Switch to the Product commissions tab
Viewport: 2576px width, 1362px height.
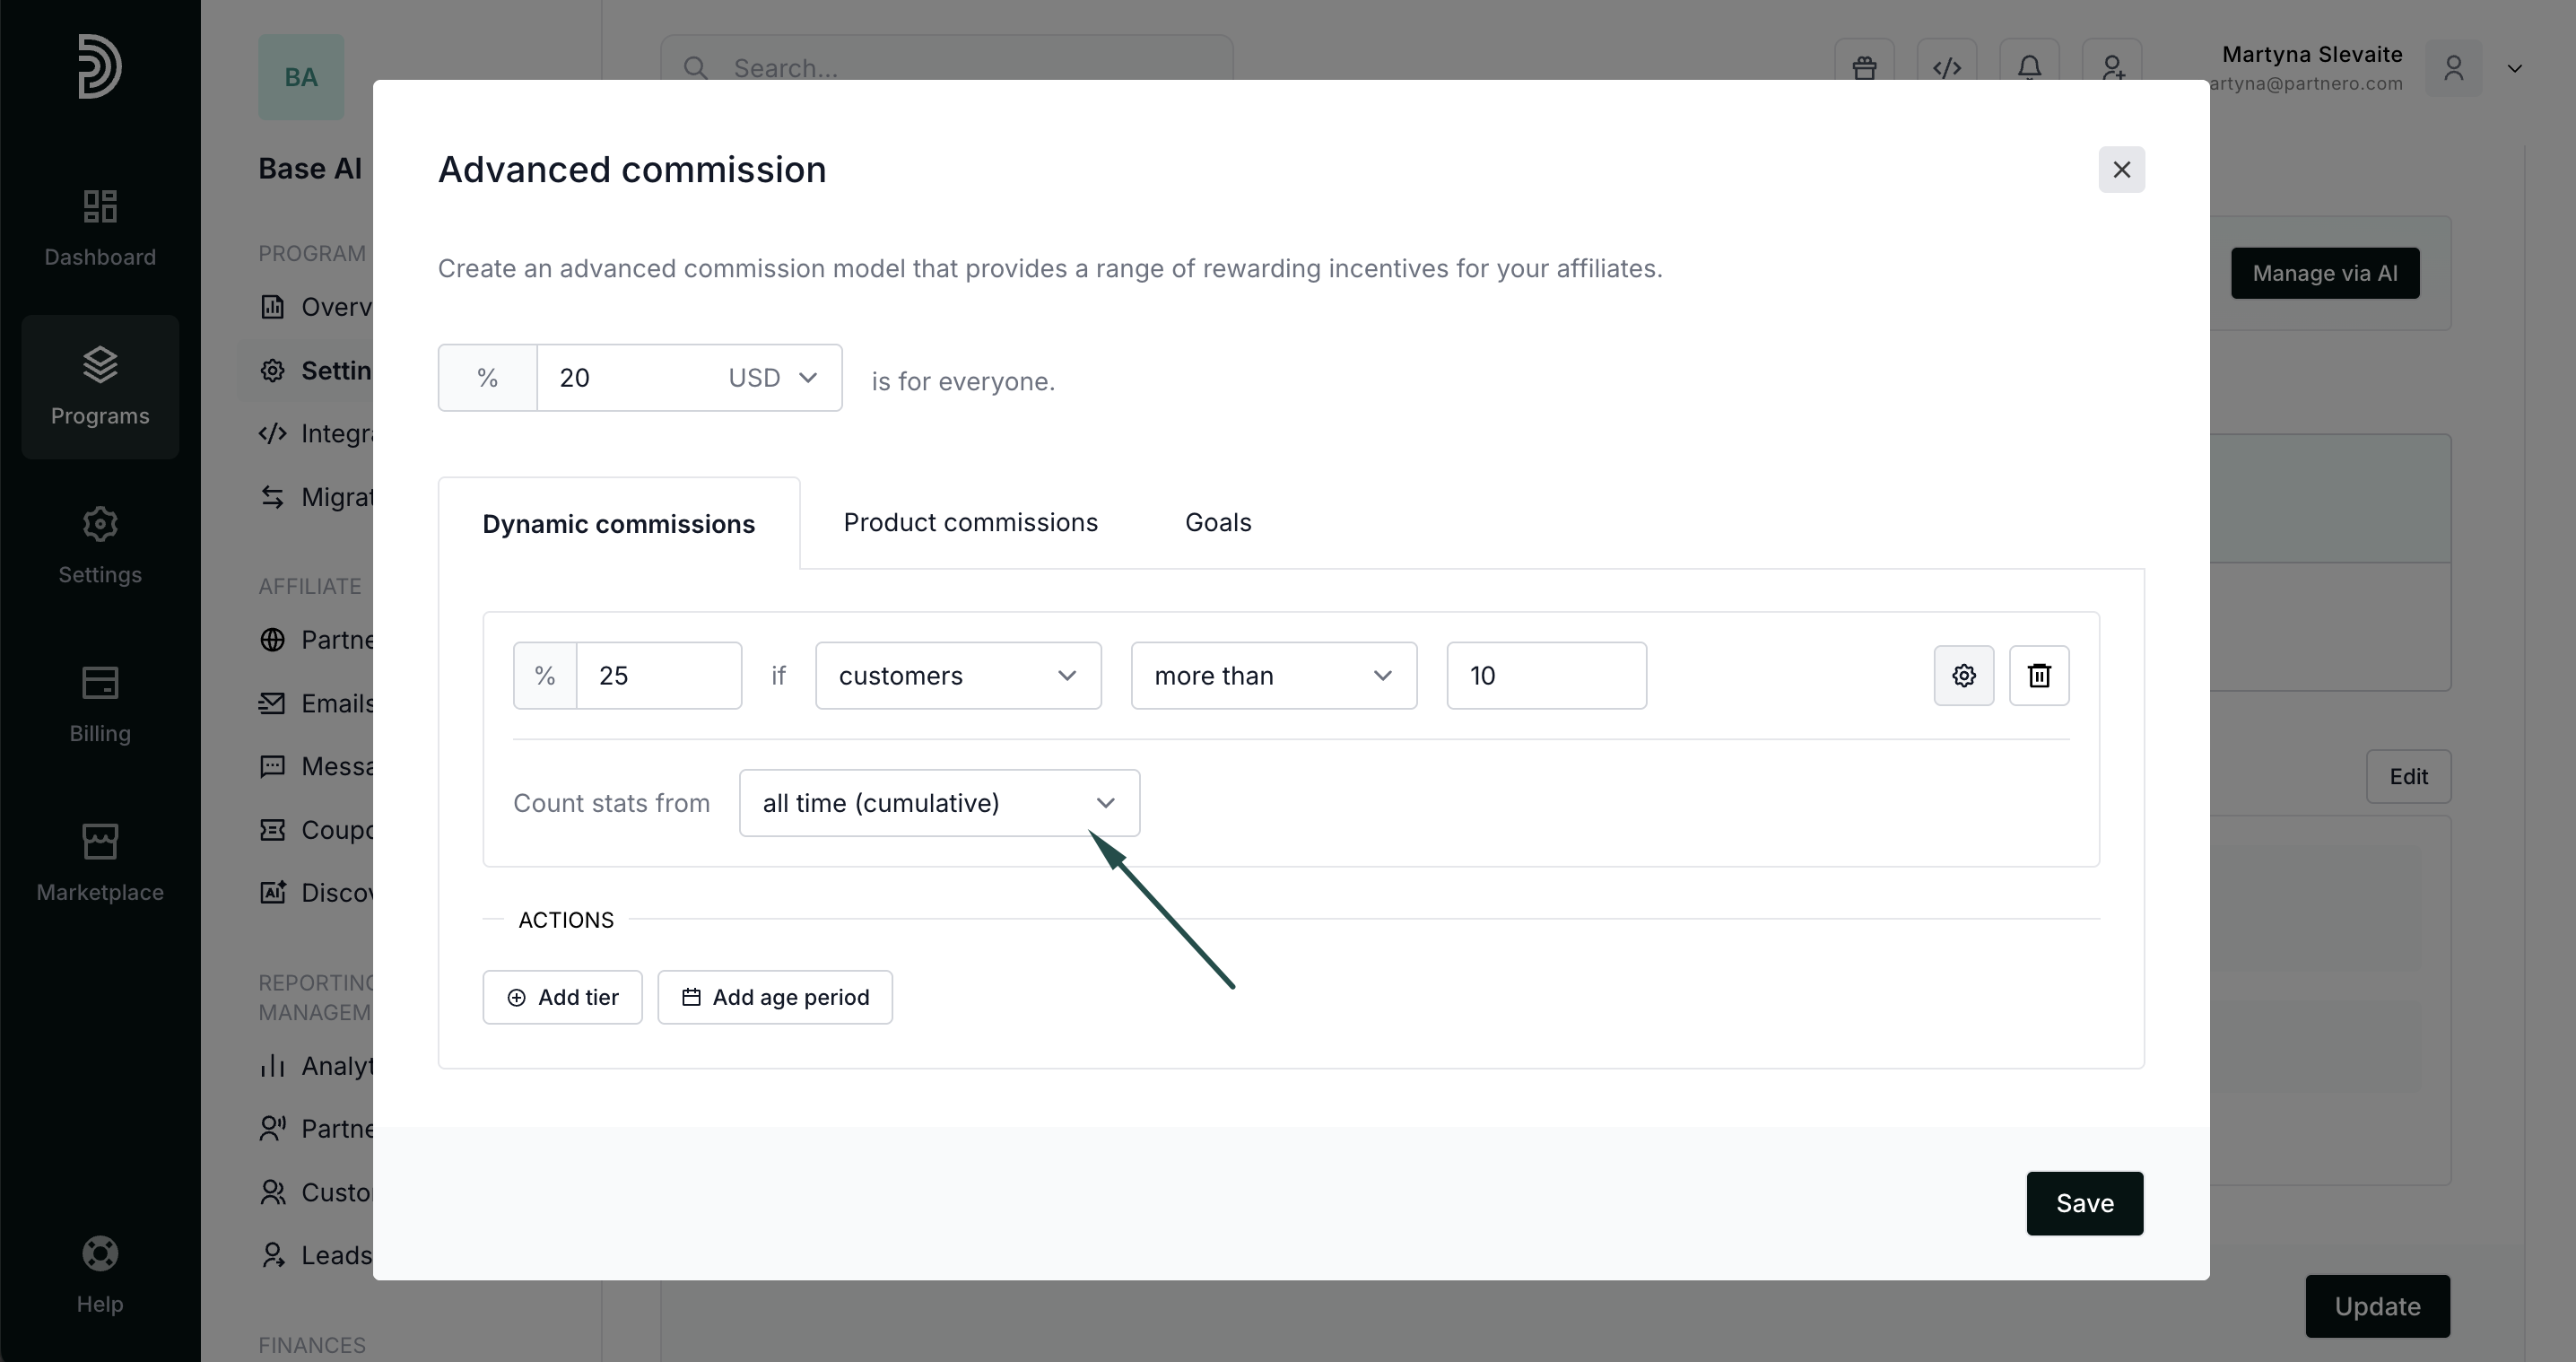click(970, 523)
